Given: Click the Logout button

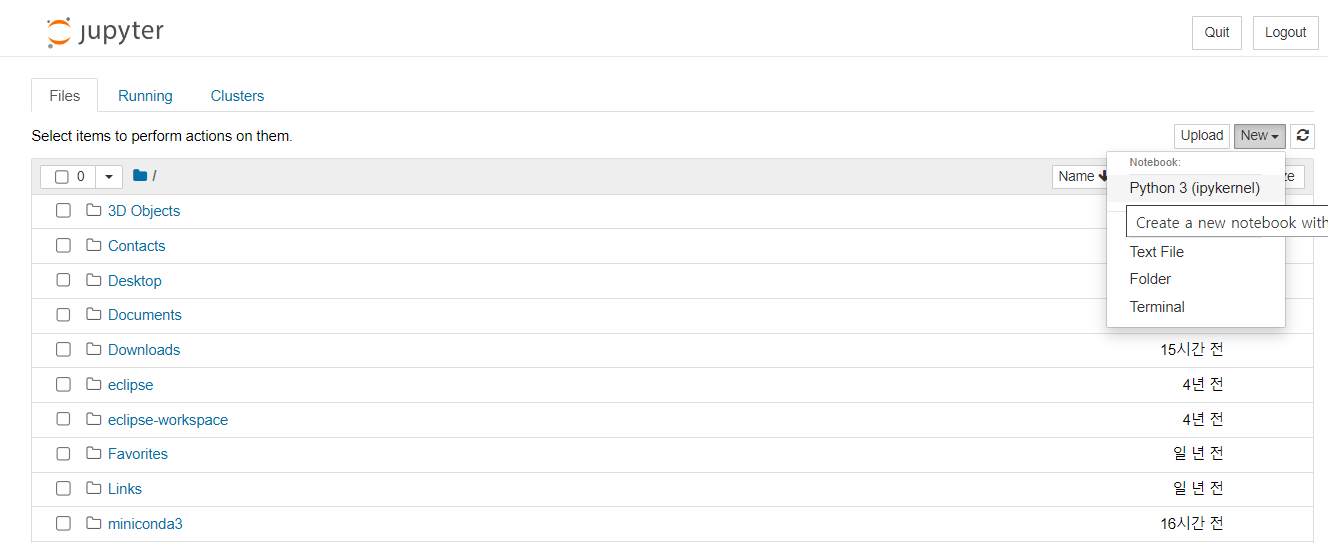Looking at the screenshot, I should [1285, 32].
